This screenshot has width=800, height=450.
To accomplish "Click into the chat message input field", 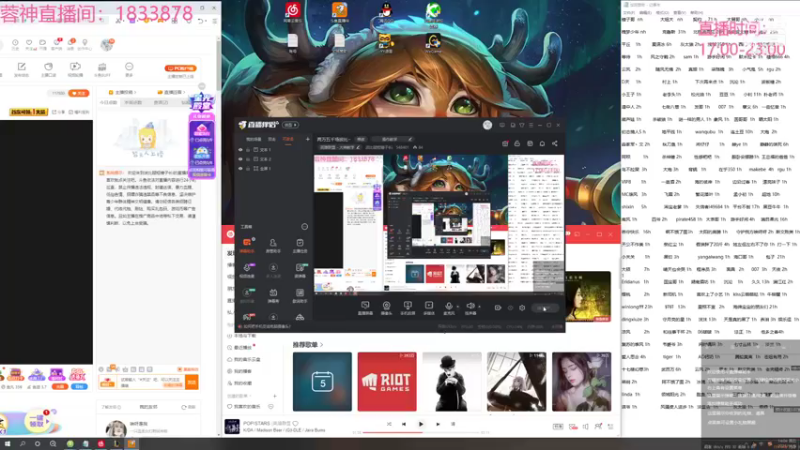I will click(152, 382).
